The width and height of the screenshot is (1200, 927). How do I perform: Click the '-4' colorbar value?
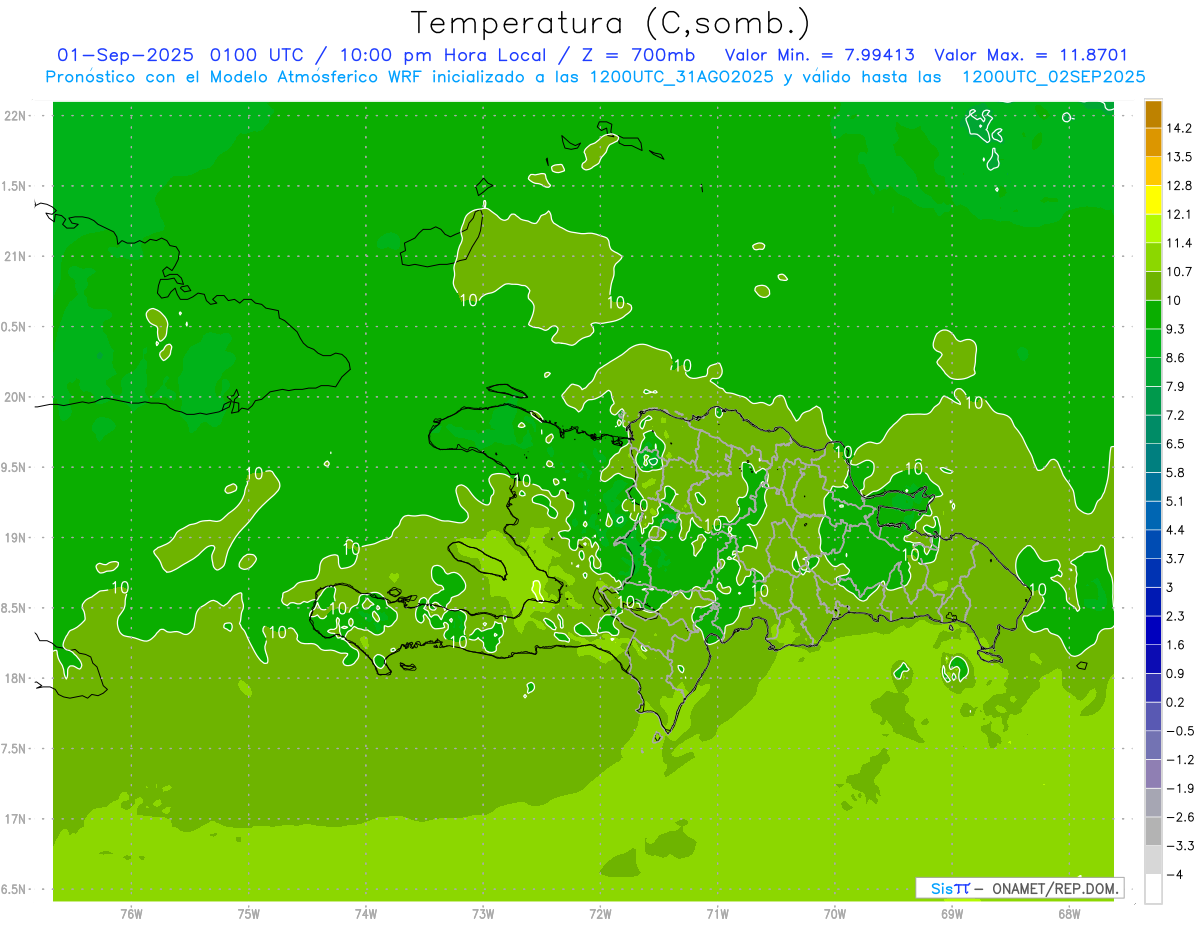point(1175,874)
